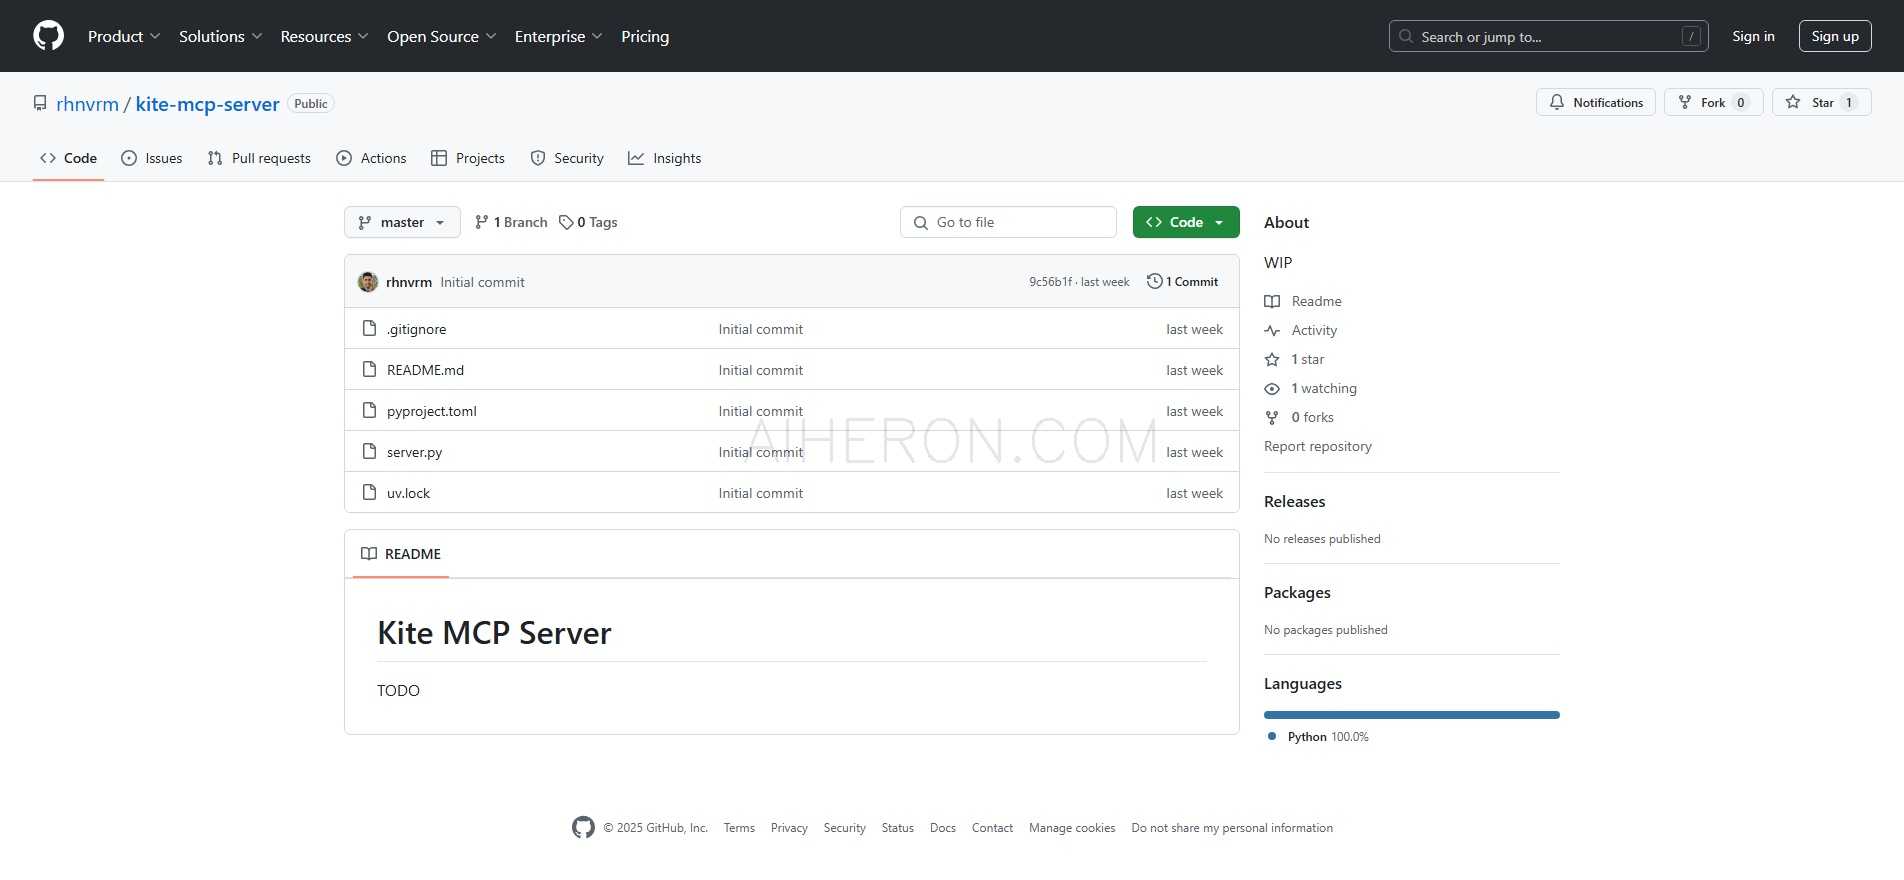Click the Search or jump to field
Viewport: 1904px width, 880px height.
coord(1548,36)
